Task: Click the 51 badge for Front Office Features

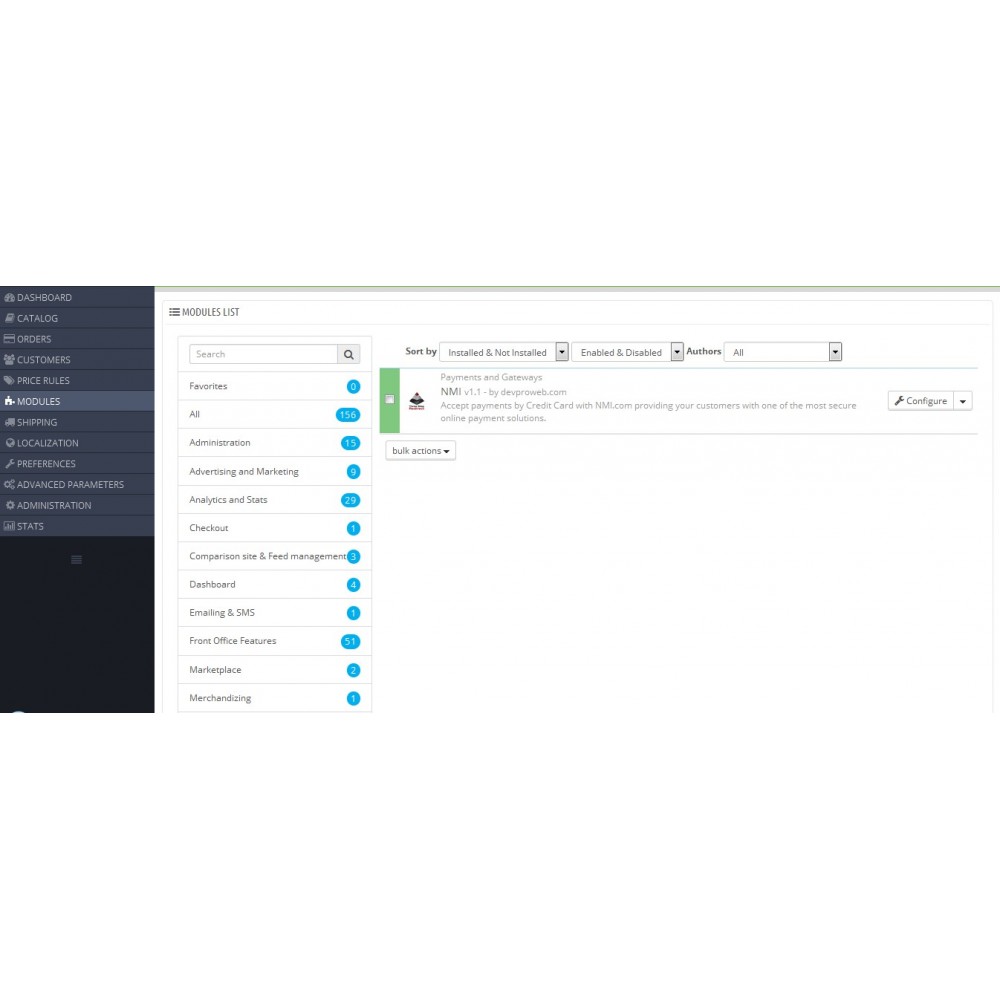Action: coord(350,641)
